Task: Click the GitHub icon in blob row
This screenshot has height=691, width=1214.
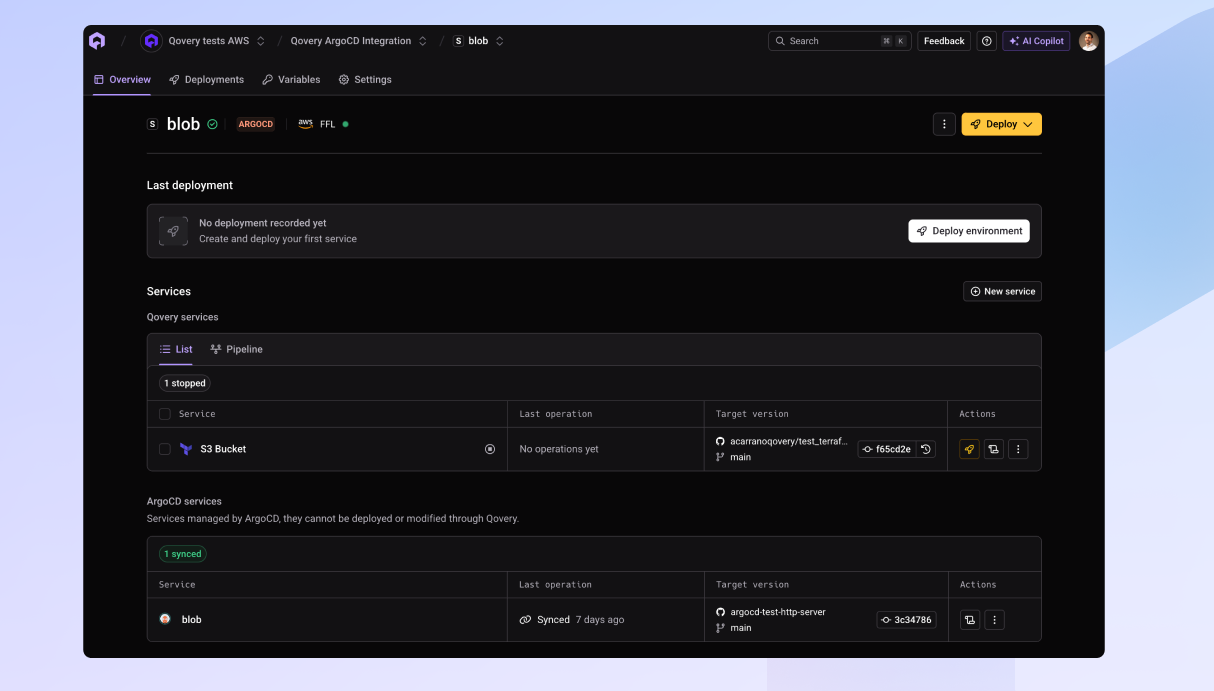Action: tap(720, 612)
